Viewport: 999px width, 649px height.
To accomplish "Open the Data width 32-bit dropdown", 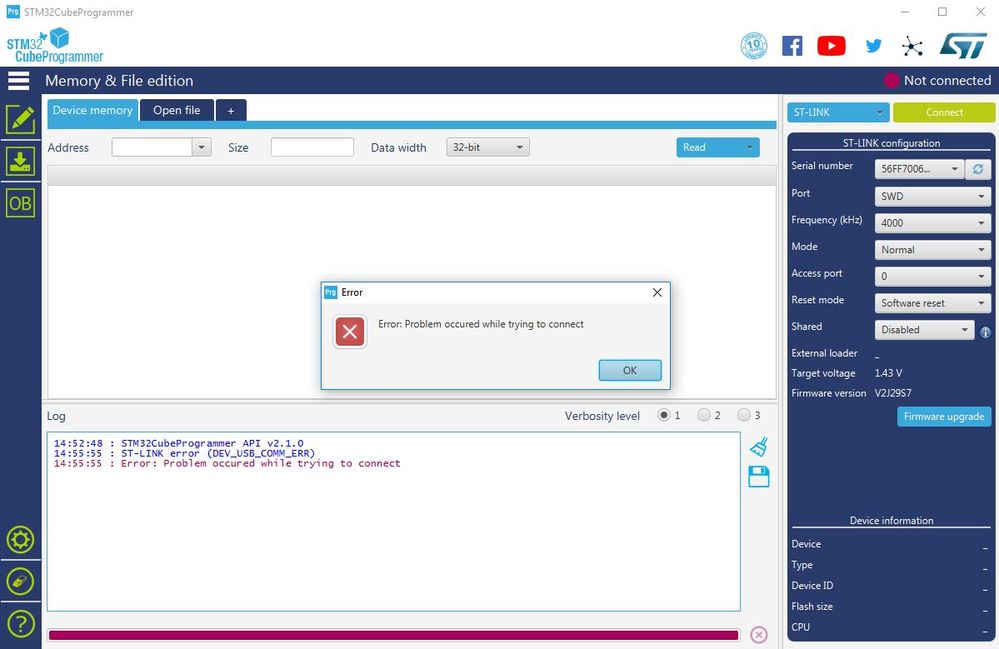I will coord(487,147).
